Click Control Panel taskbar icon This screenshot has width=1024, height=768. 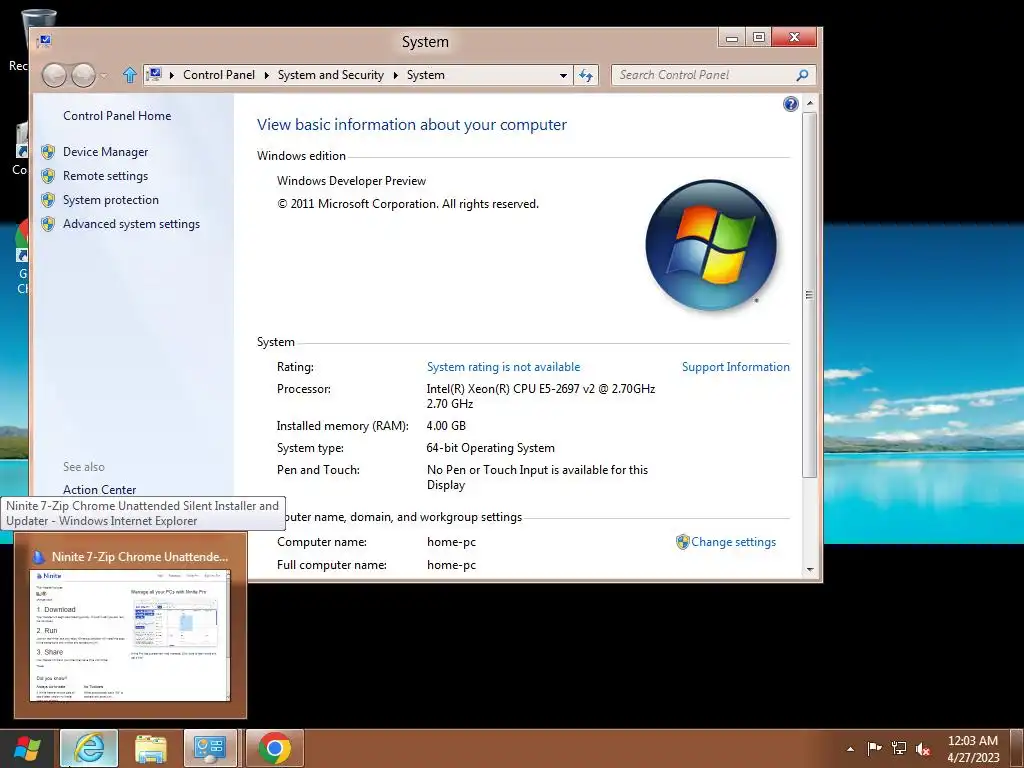coord(210,748)
